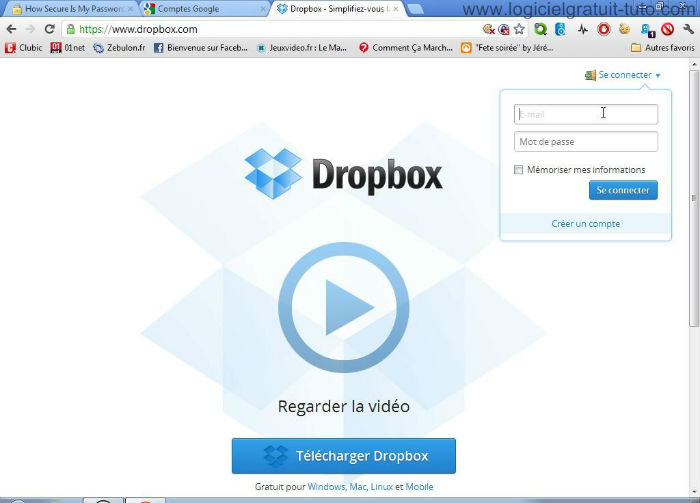Go back with the browser back arrow
This screenshot has height=503, width=700.
[11, 29]
